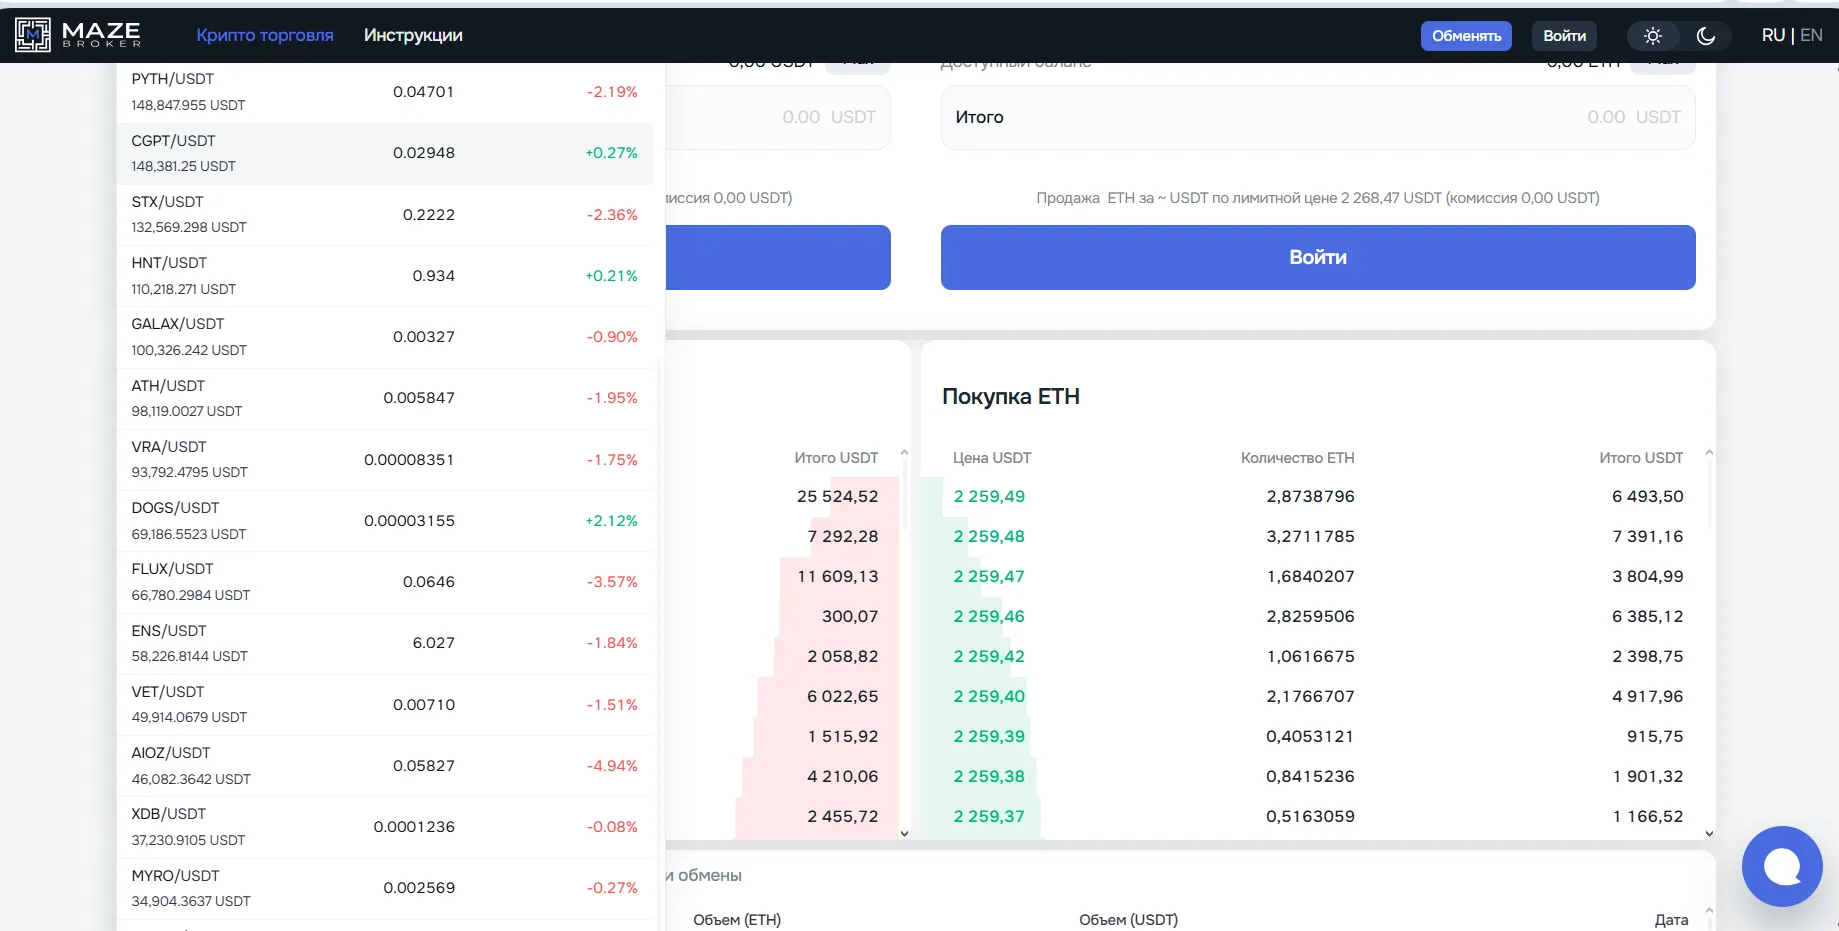Select STX/USDT pair
Viewport: 1839px width, 931px height.
[385, 214]
